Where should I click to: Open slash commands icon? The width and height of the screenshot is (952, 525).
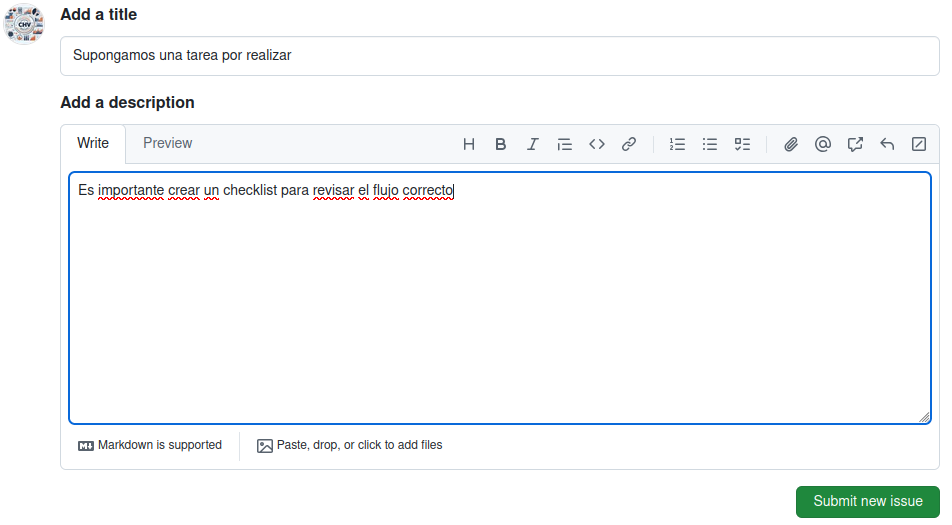click(x=919, y=144)
